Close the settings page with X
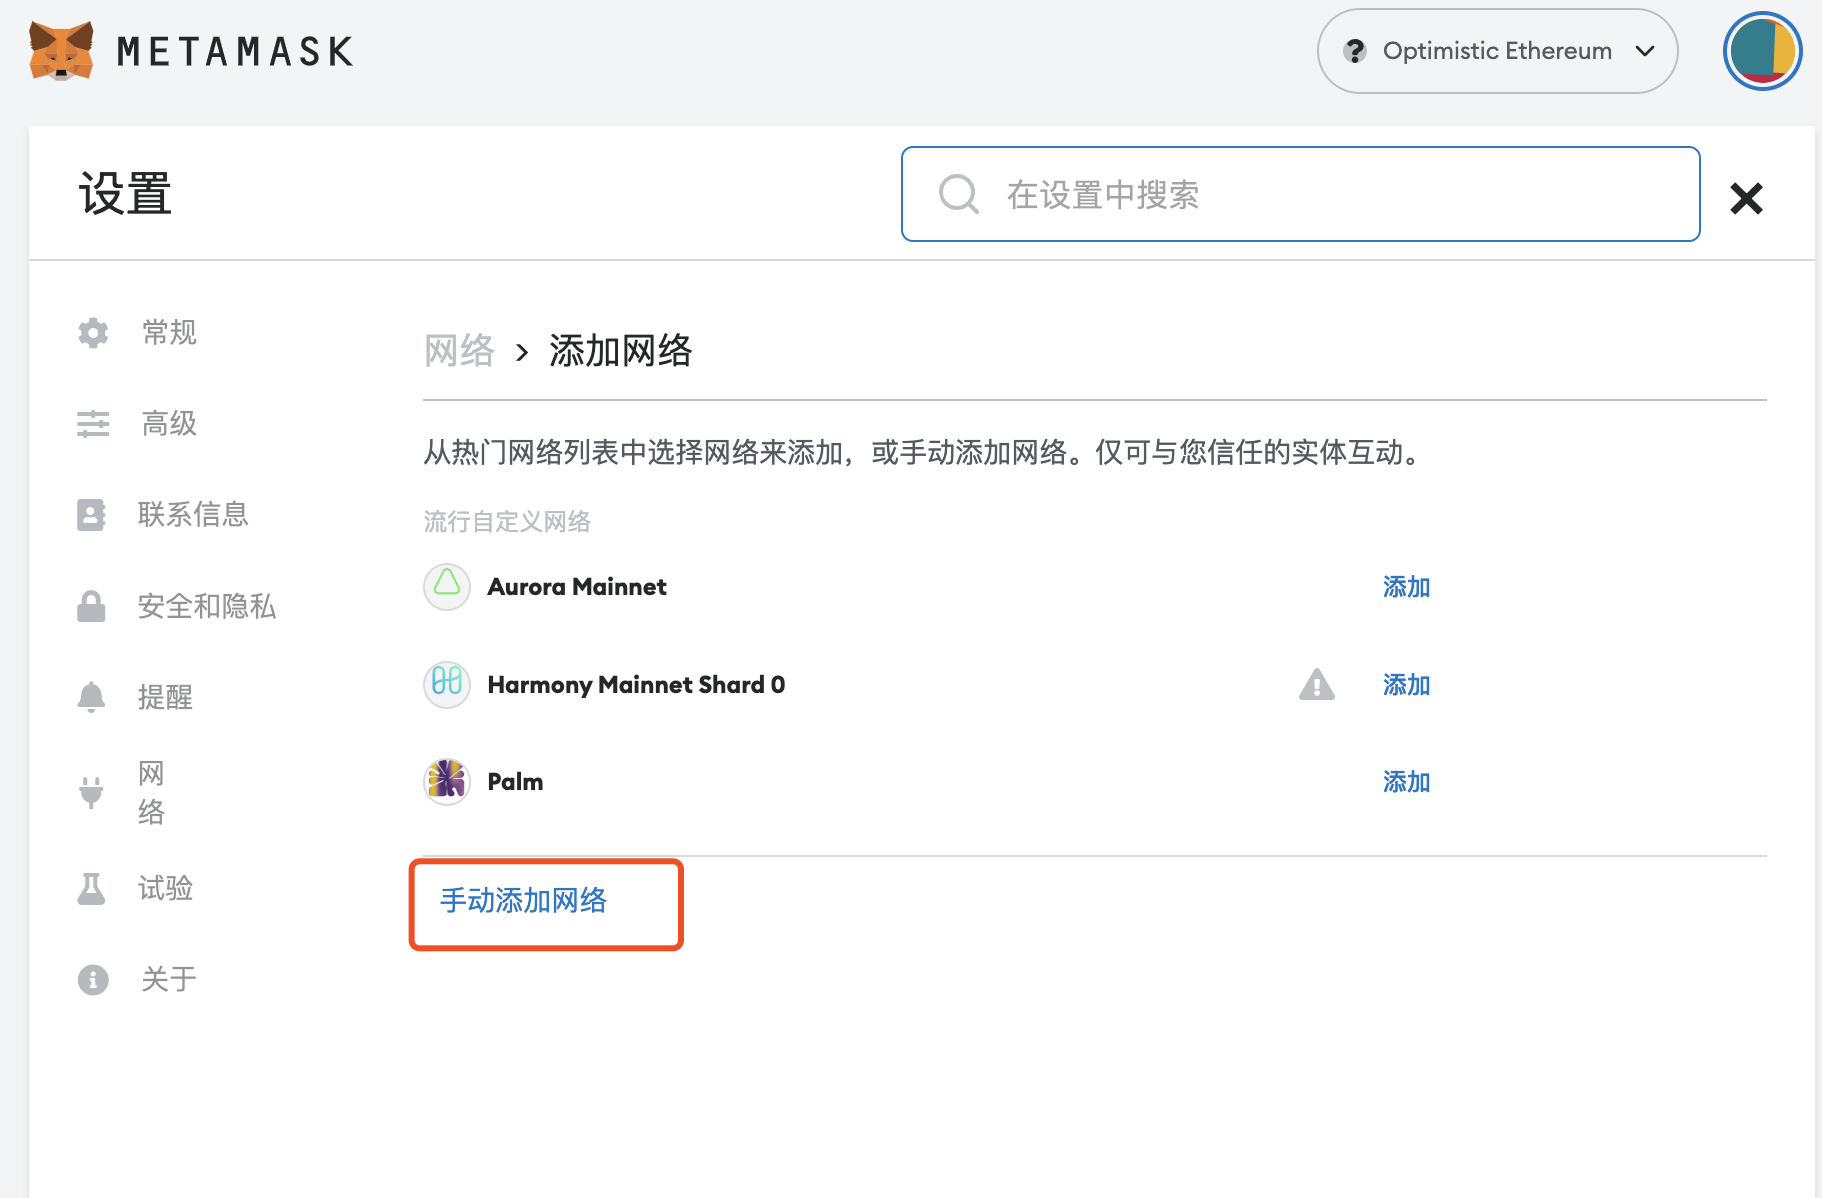The height and width of the screenshot is (1198, 1822). (1746, 198)
